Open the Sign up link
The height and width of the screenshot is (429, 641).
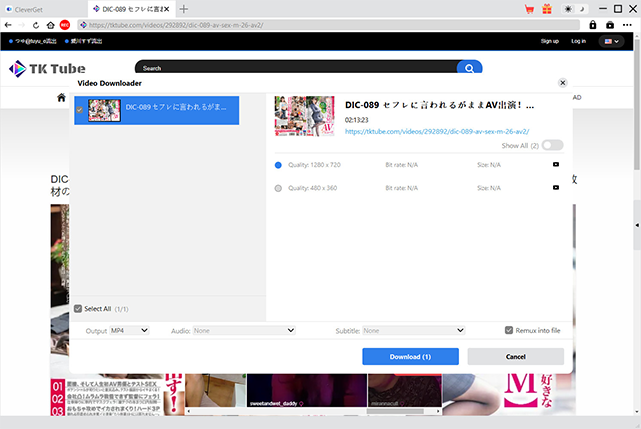coord(549,41)
